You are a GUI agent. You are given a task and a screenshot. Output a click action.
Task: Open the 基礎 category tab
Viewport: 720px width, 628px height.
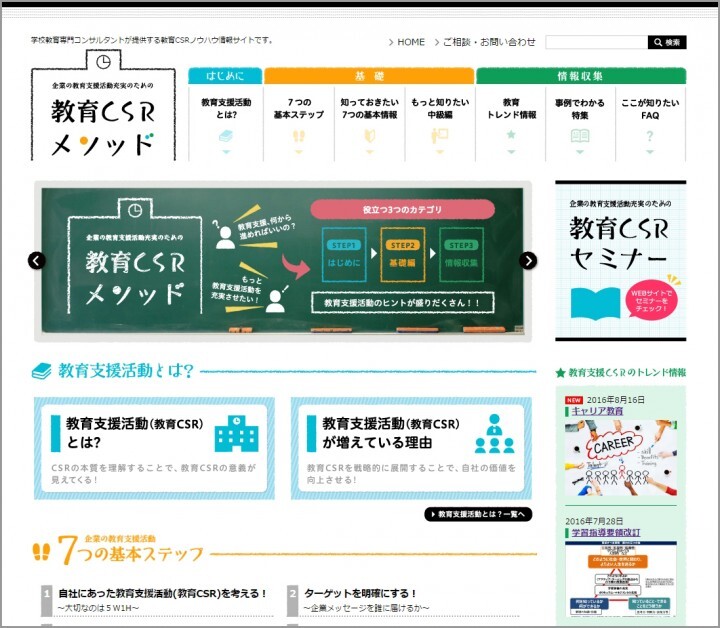369,76
